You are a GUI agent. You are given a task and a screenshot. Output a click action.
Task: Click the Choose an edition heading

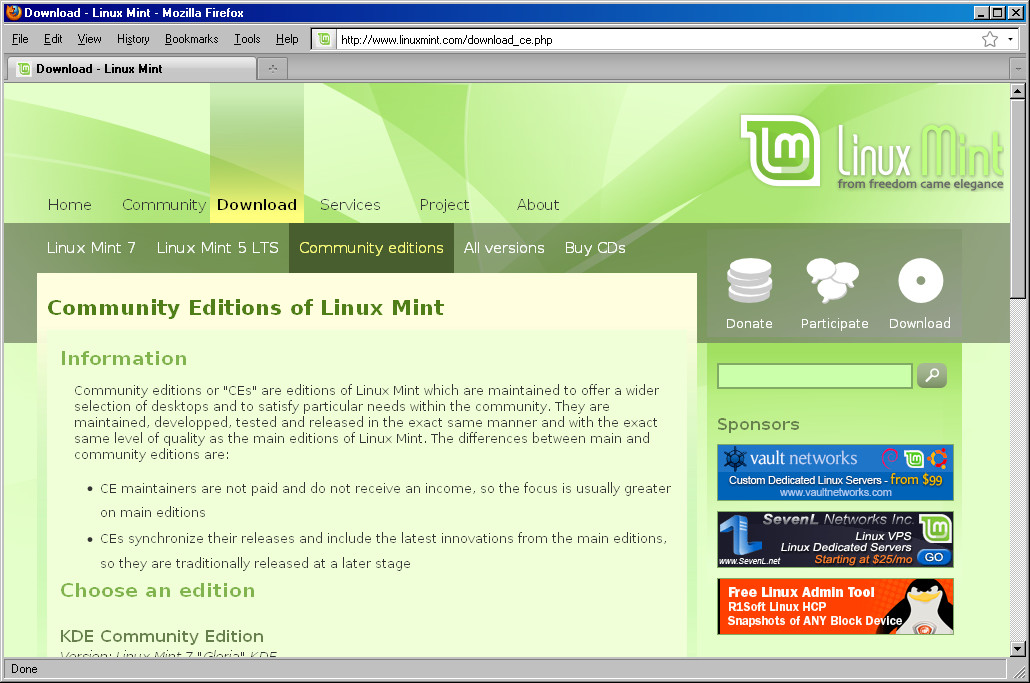pos(158,590)
